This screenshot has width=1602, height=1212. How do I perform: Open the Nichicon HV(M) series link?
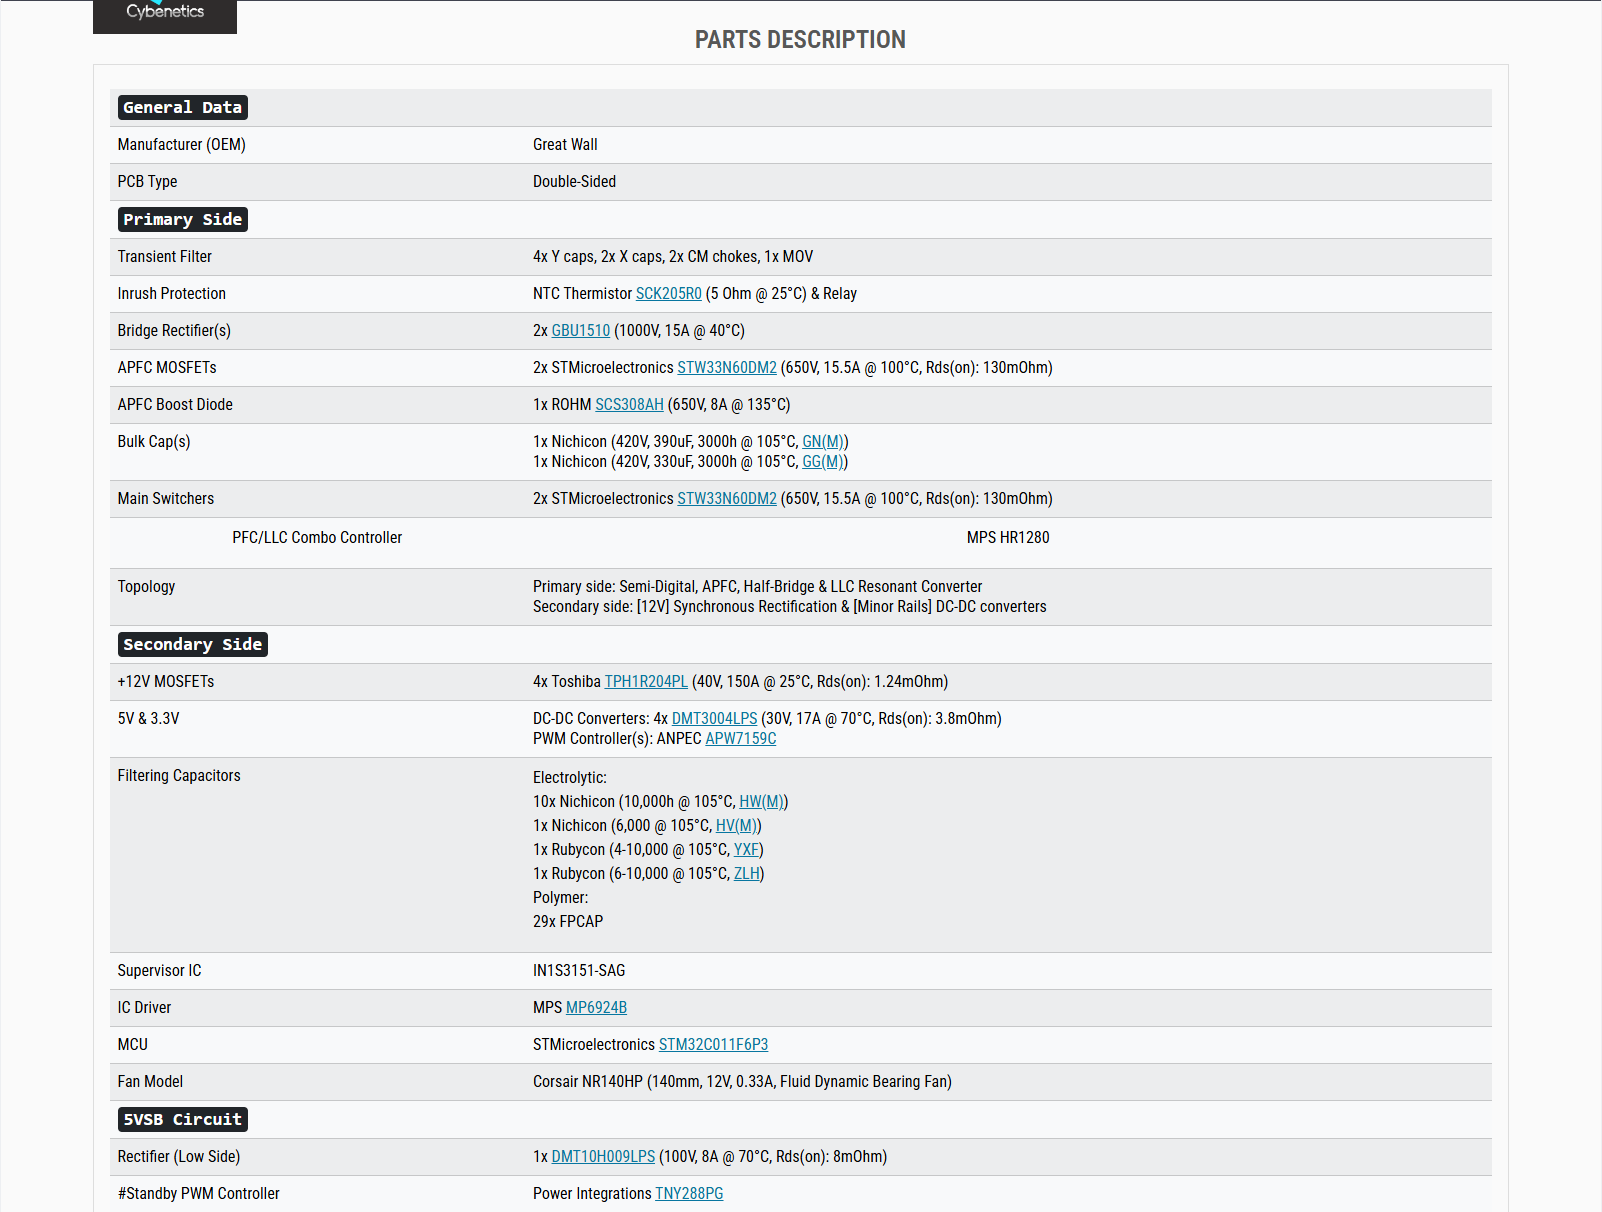click(736, 826)
